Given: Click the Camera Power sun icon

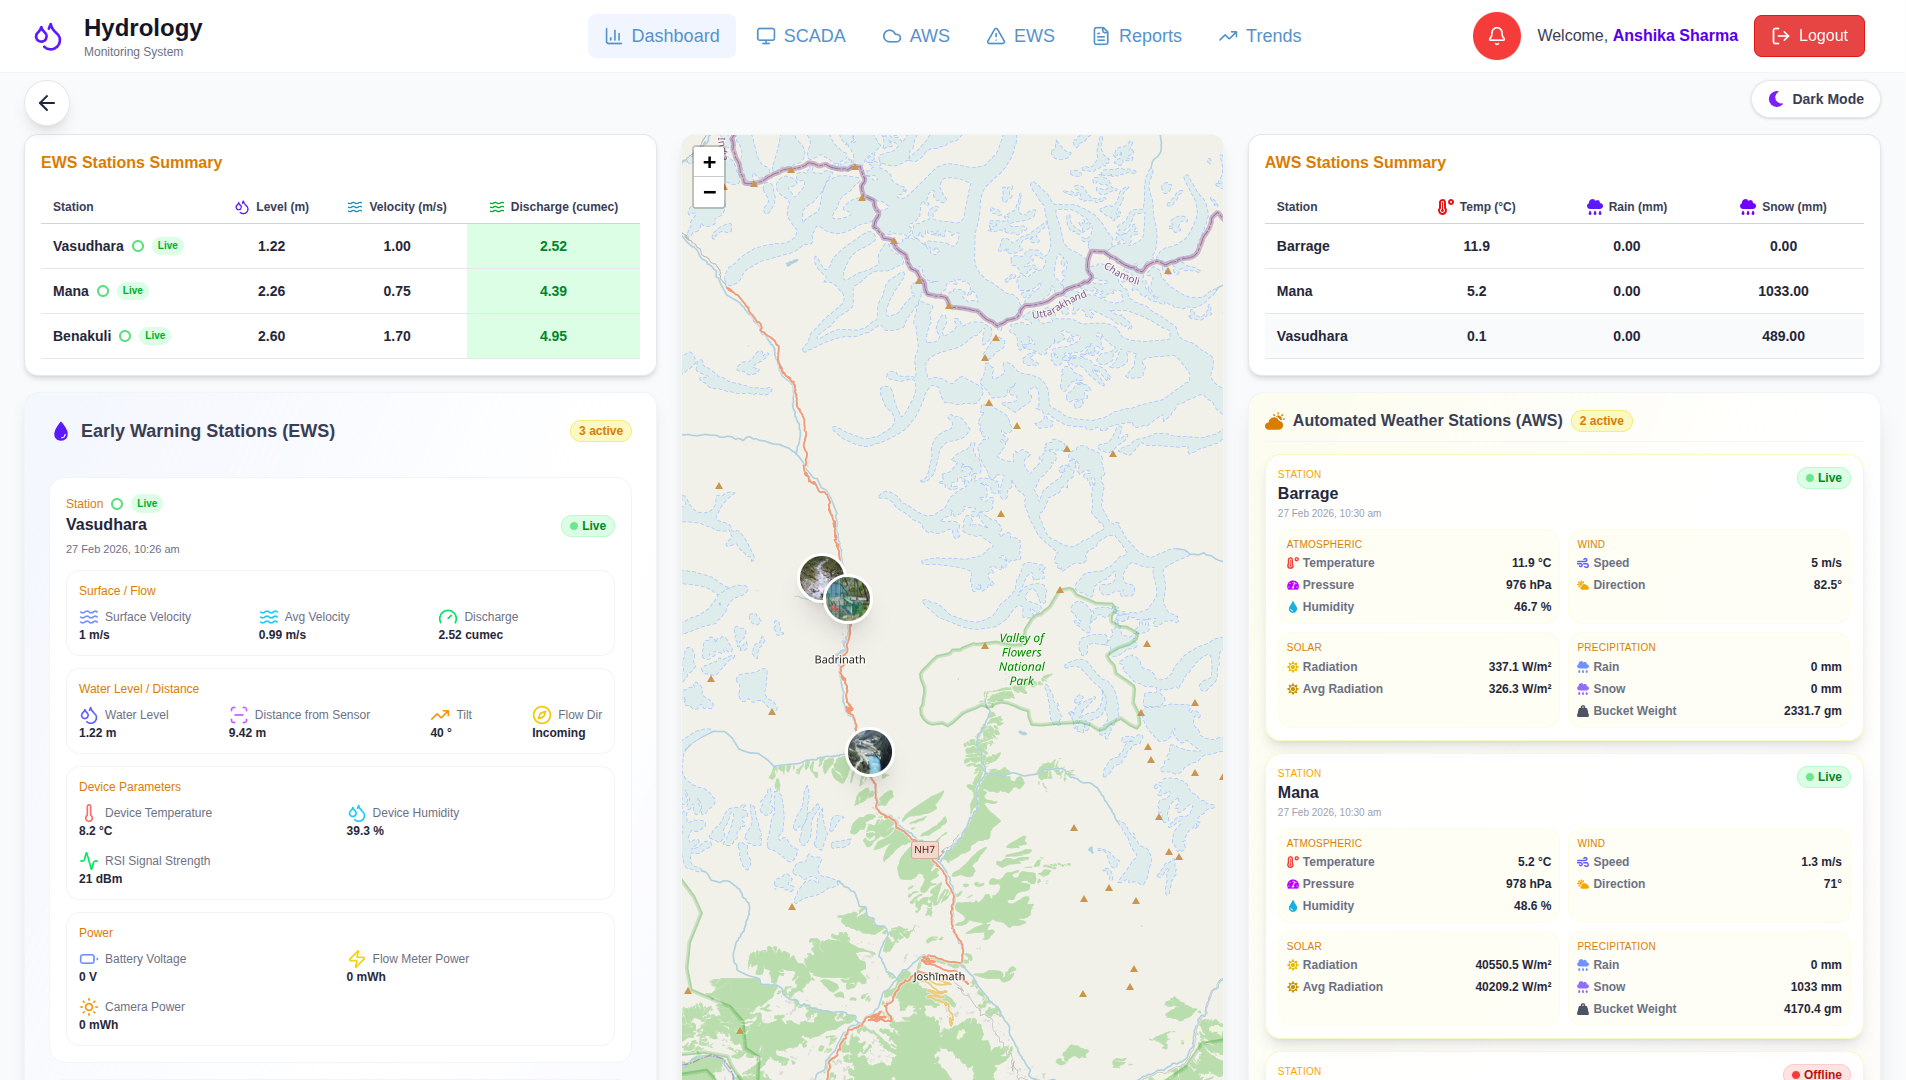Looking at the screenshot, I should pos(87,1006).
